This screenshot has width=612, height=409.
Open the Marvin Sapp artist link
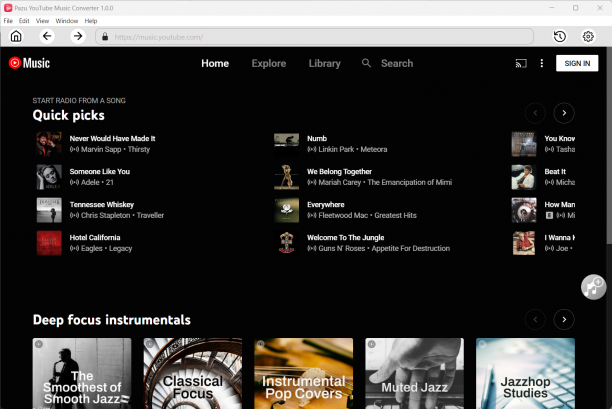[x=101, y=149]
